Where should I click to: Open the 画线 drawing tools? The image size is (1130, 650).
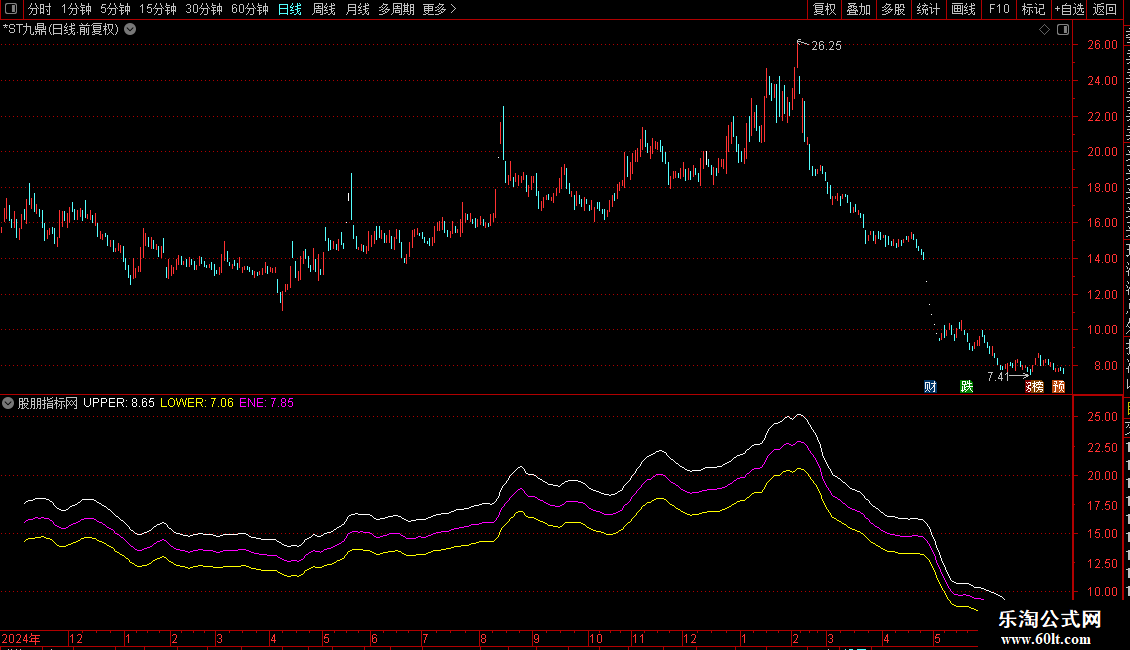964,9
